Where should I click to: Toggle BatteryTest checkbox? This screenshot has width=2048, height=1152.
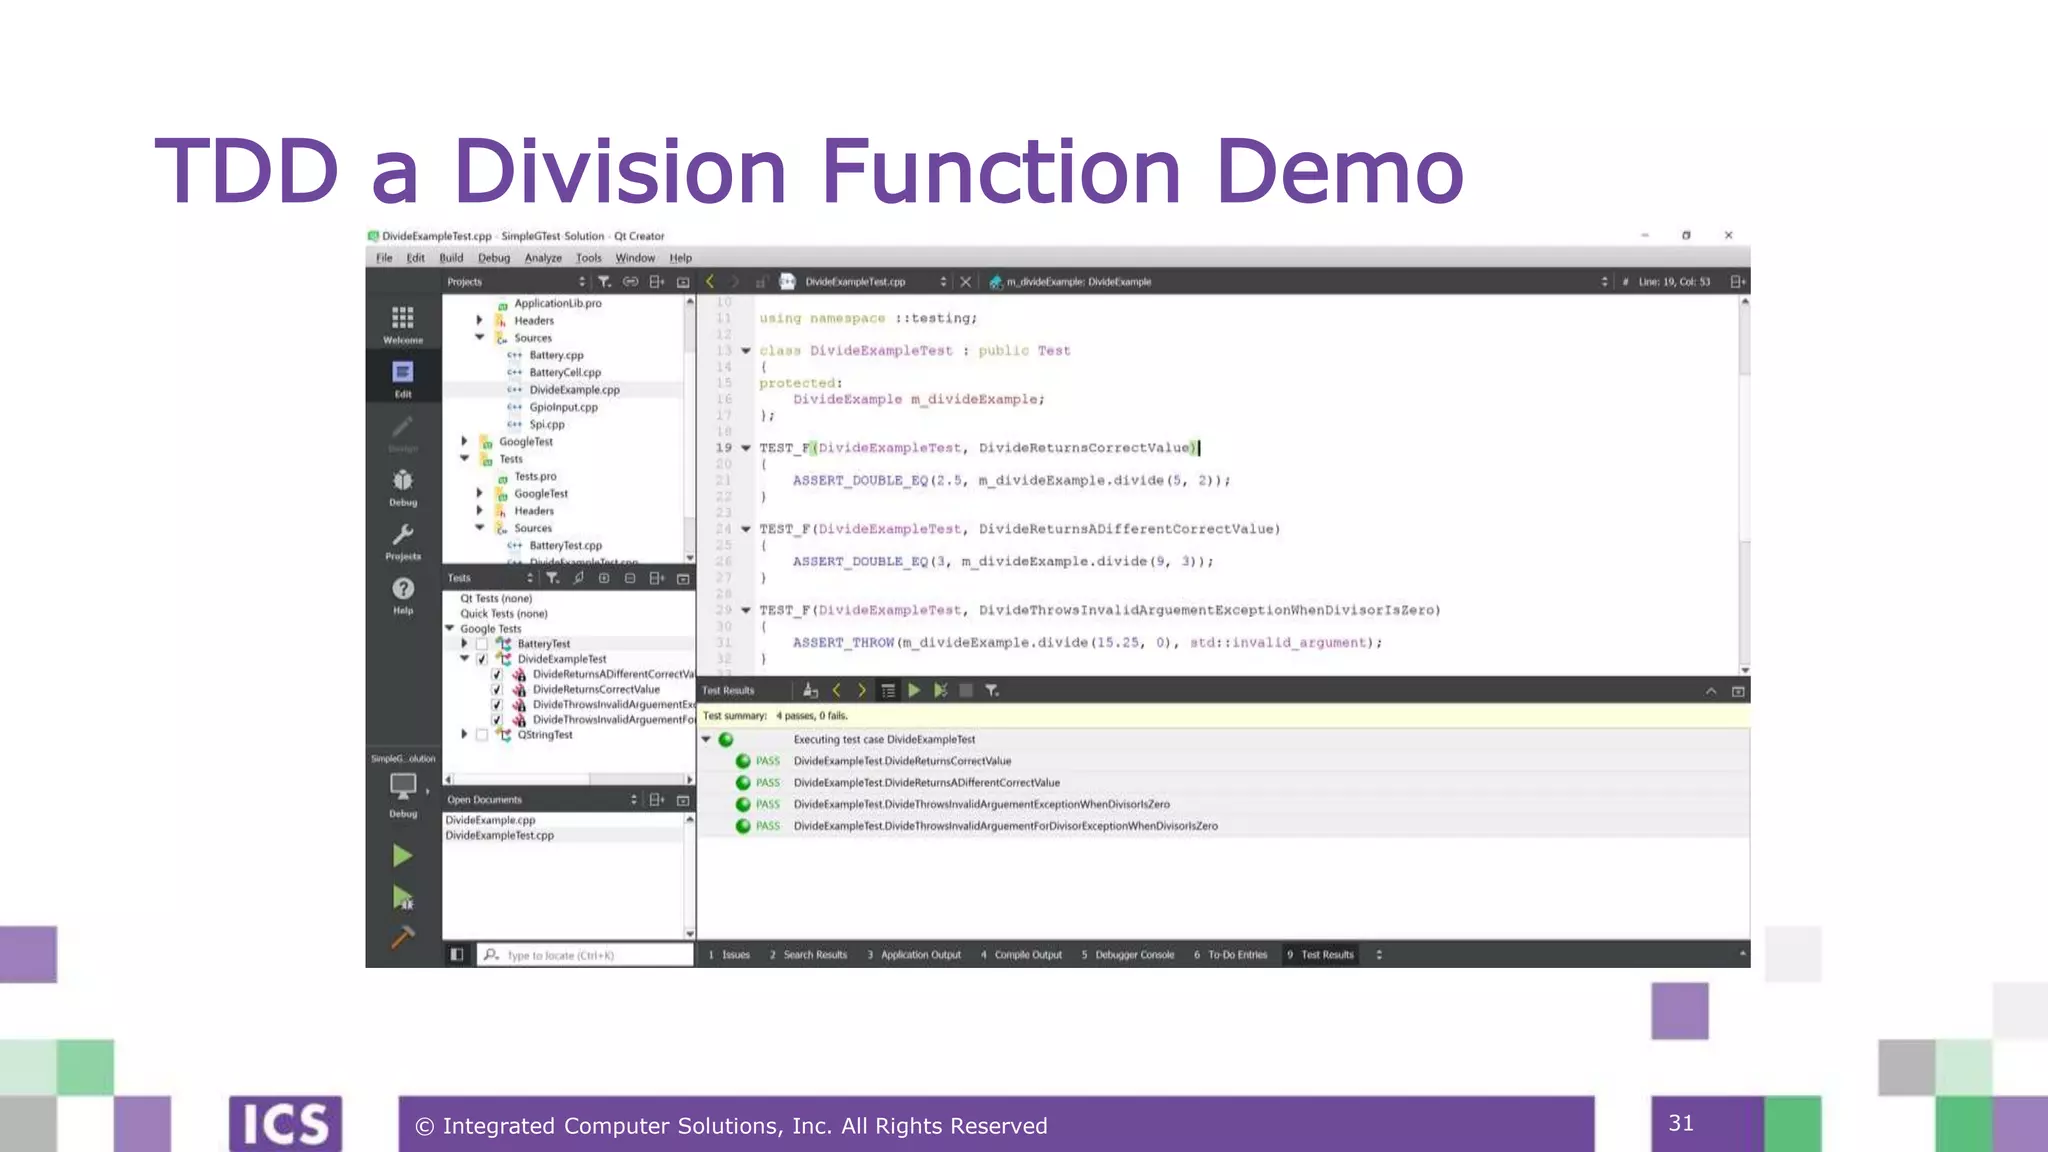click(x=482, y=644)
